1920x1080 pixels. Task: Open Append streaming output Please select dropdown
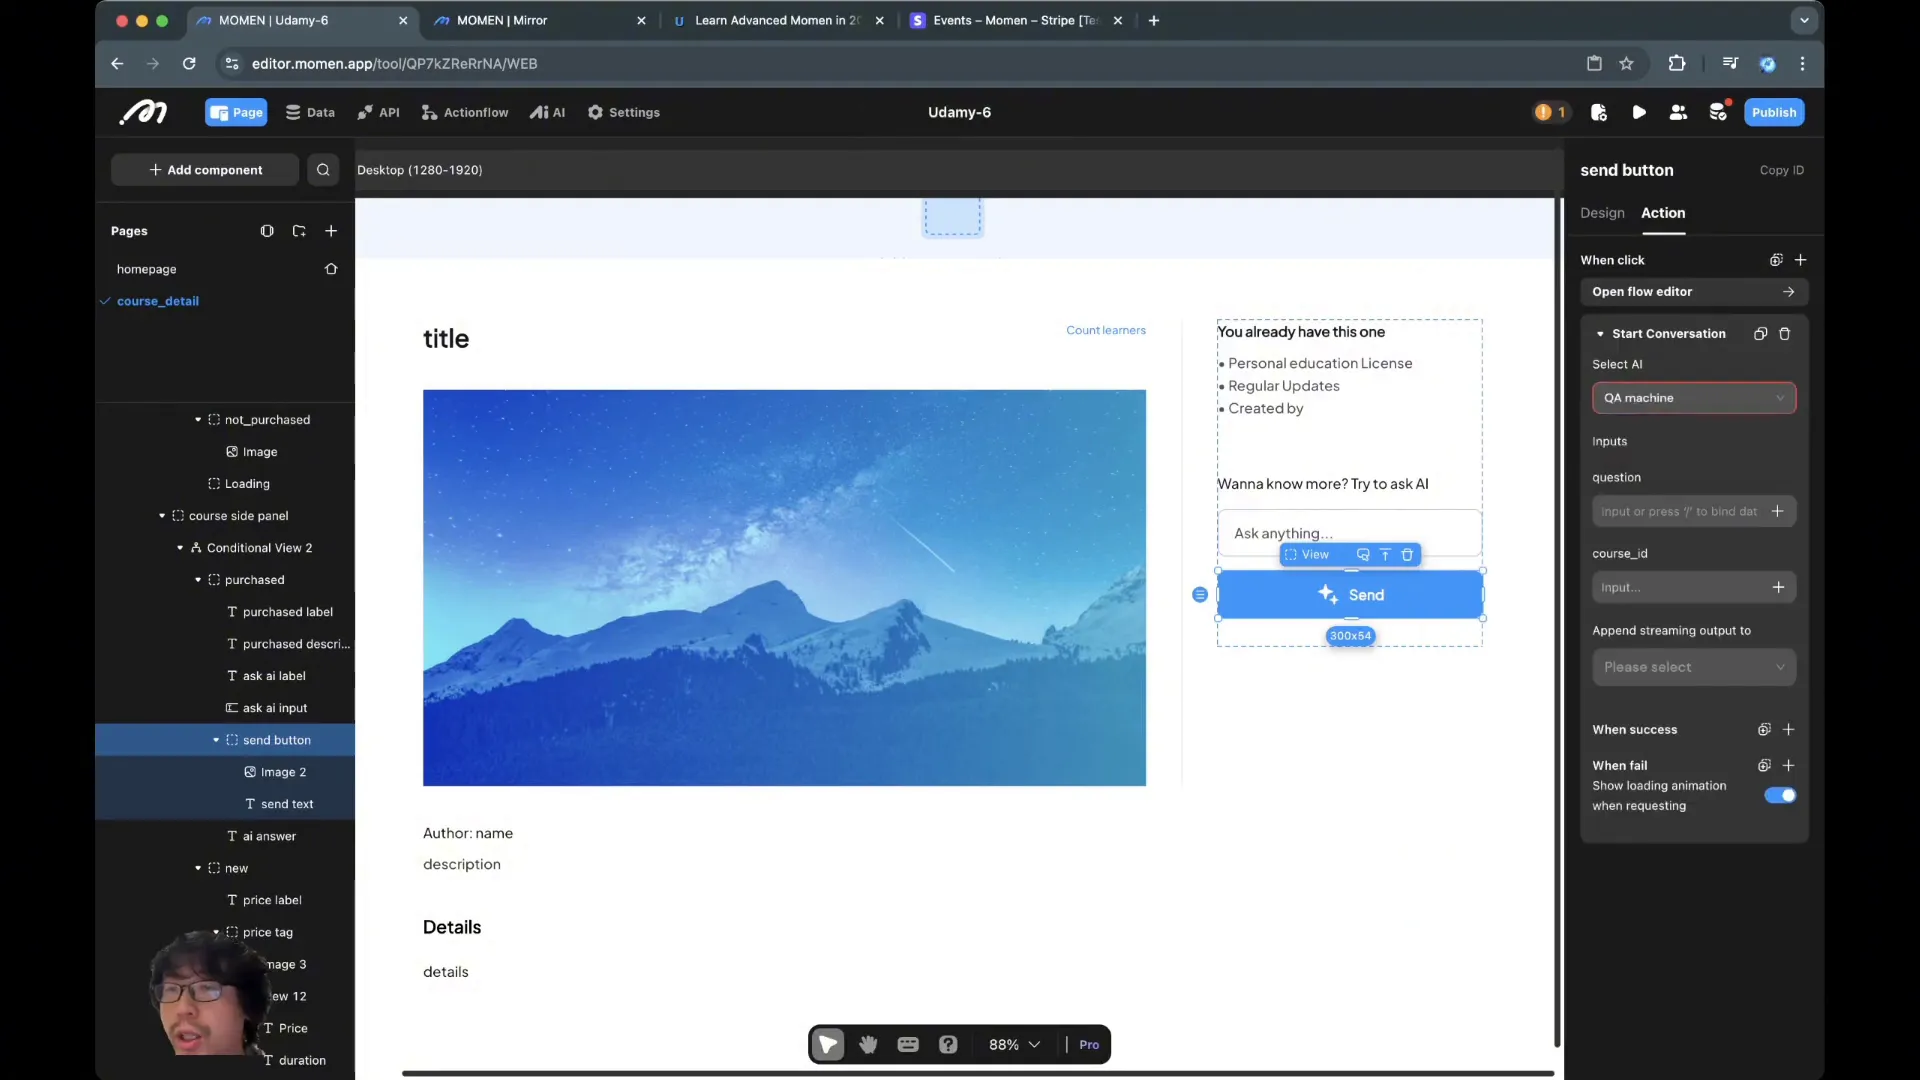click(x=1694, y=668)
